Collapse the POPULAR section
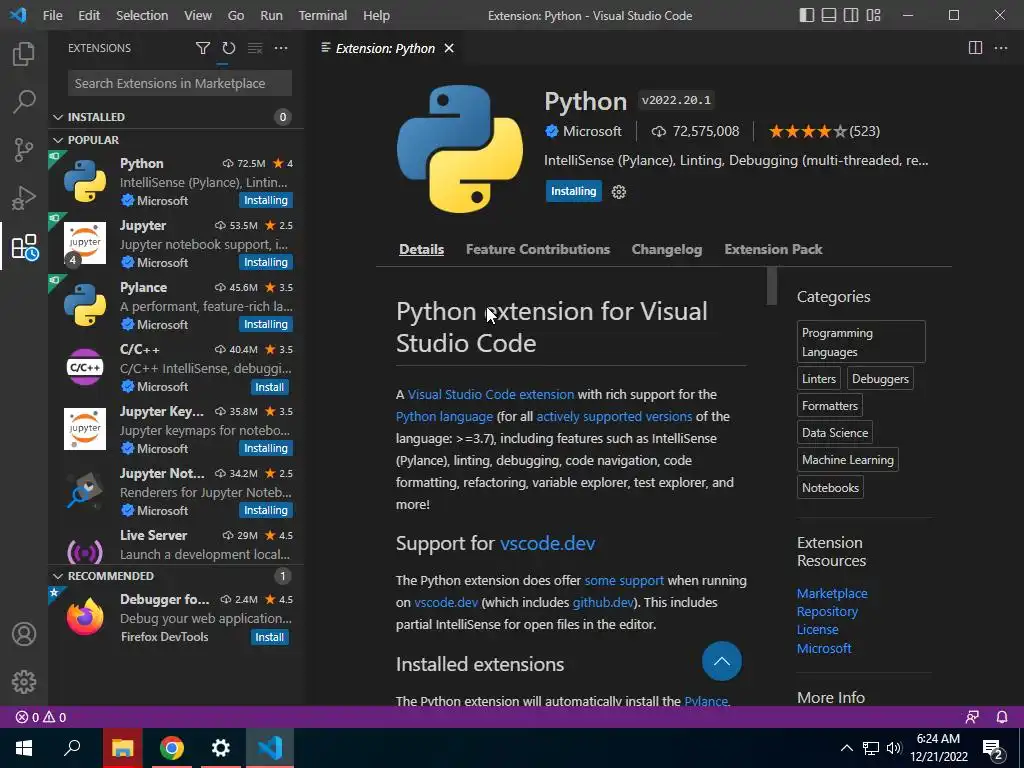This screenshot has height=768, width=1024. pyautogui.click(x=175, y=140)
